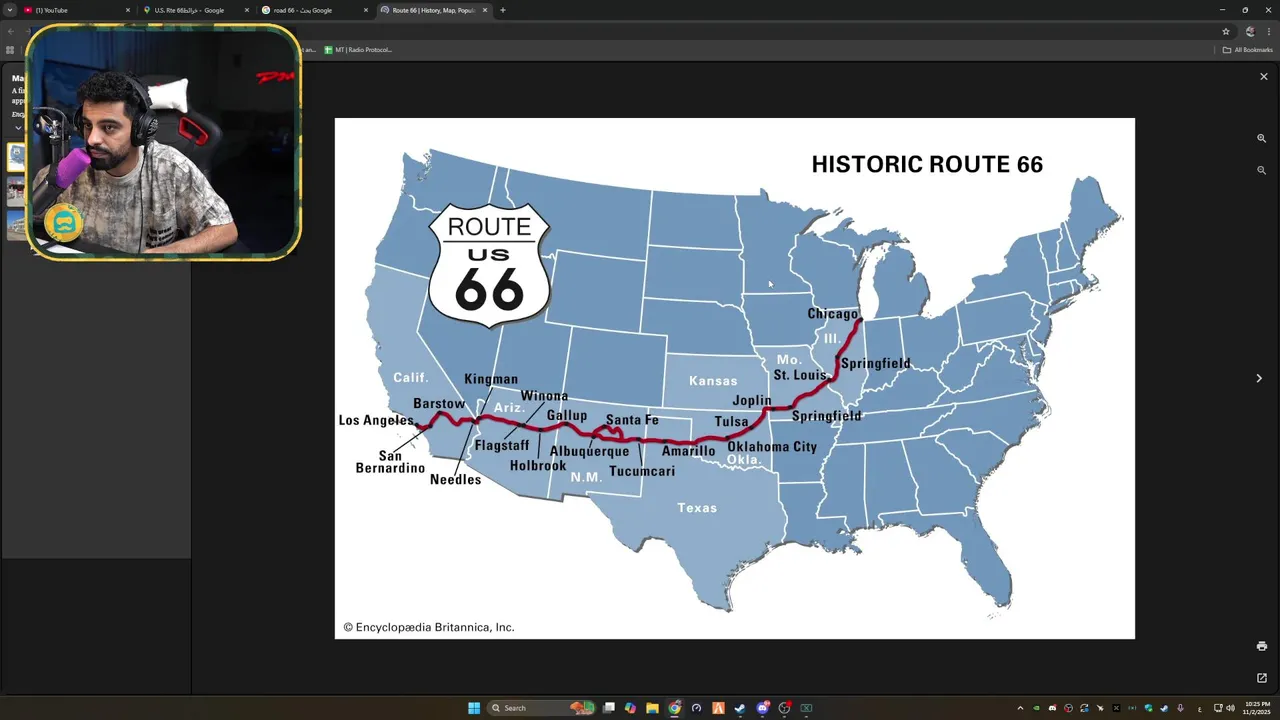Screen dimensions: 1280x720
Task: Open OBS Studio from the taskbar
Action: [x=785, y=708]
